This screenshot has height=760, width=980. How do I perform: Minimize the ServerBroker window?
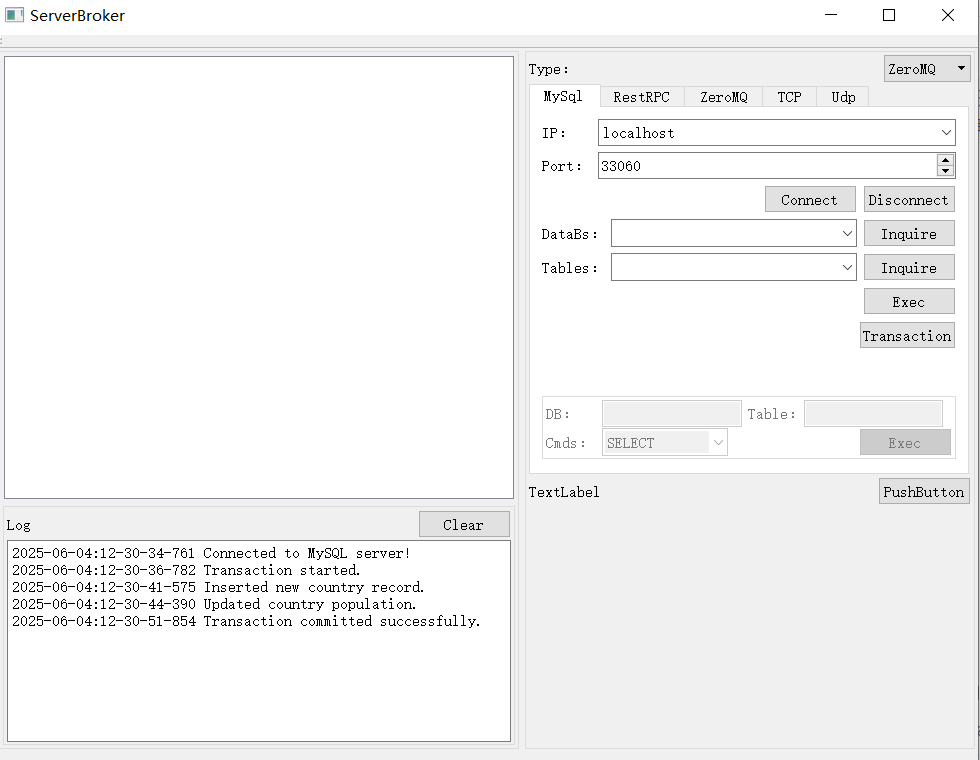(x=831, y=15)
